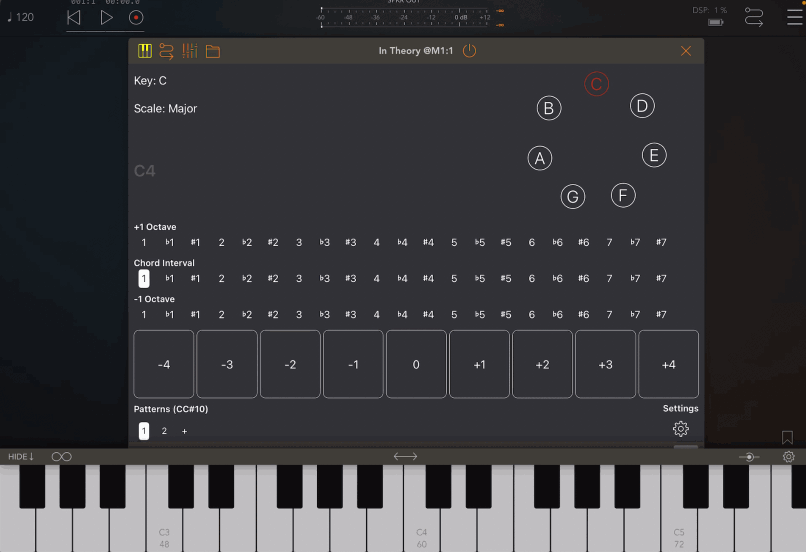The height and width of the screenshot is (552, 806).
Task: Arm recording with the record button
Action: pyautogui.click(x=136, y=17)
